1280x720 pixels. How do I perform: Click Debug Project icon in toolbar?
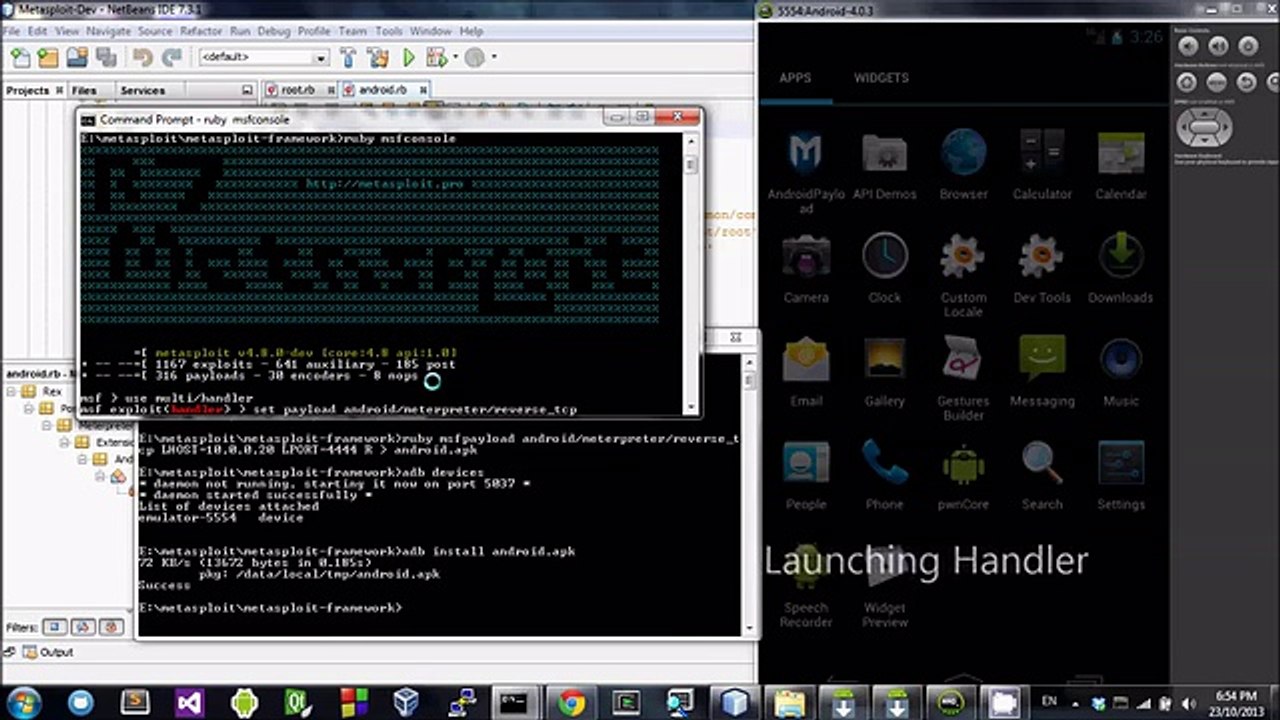click(x=437, y=58)
